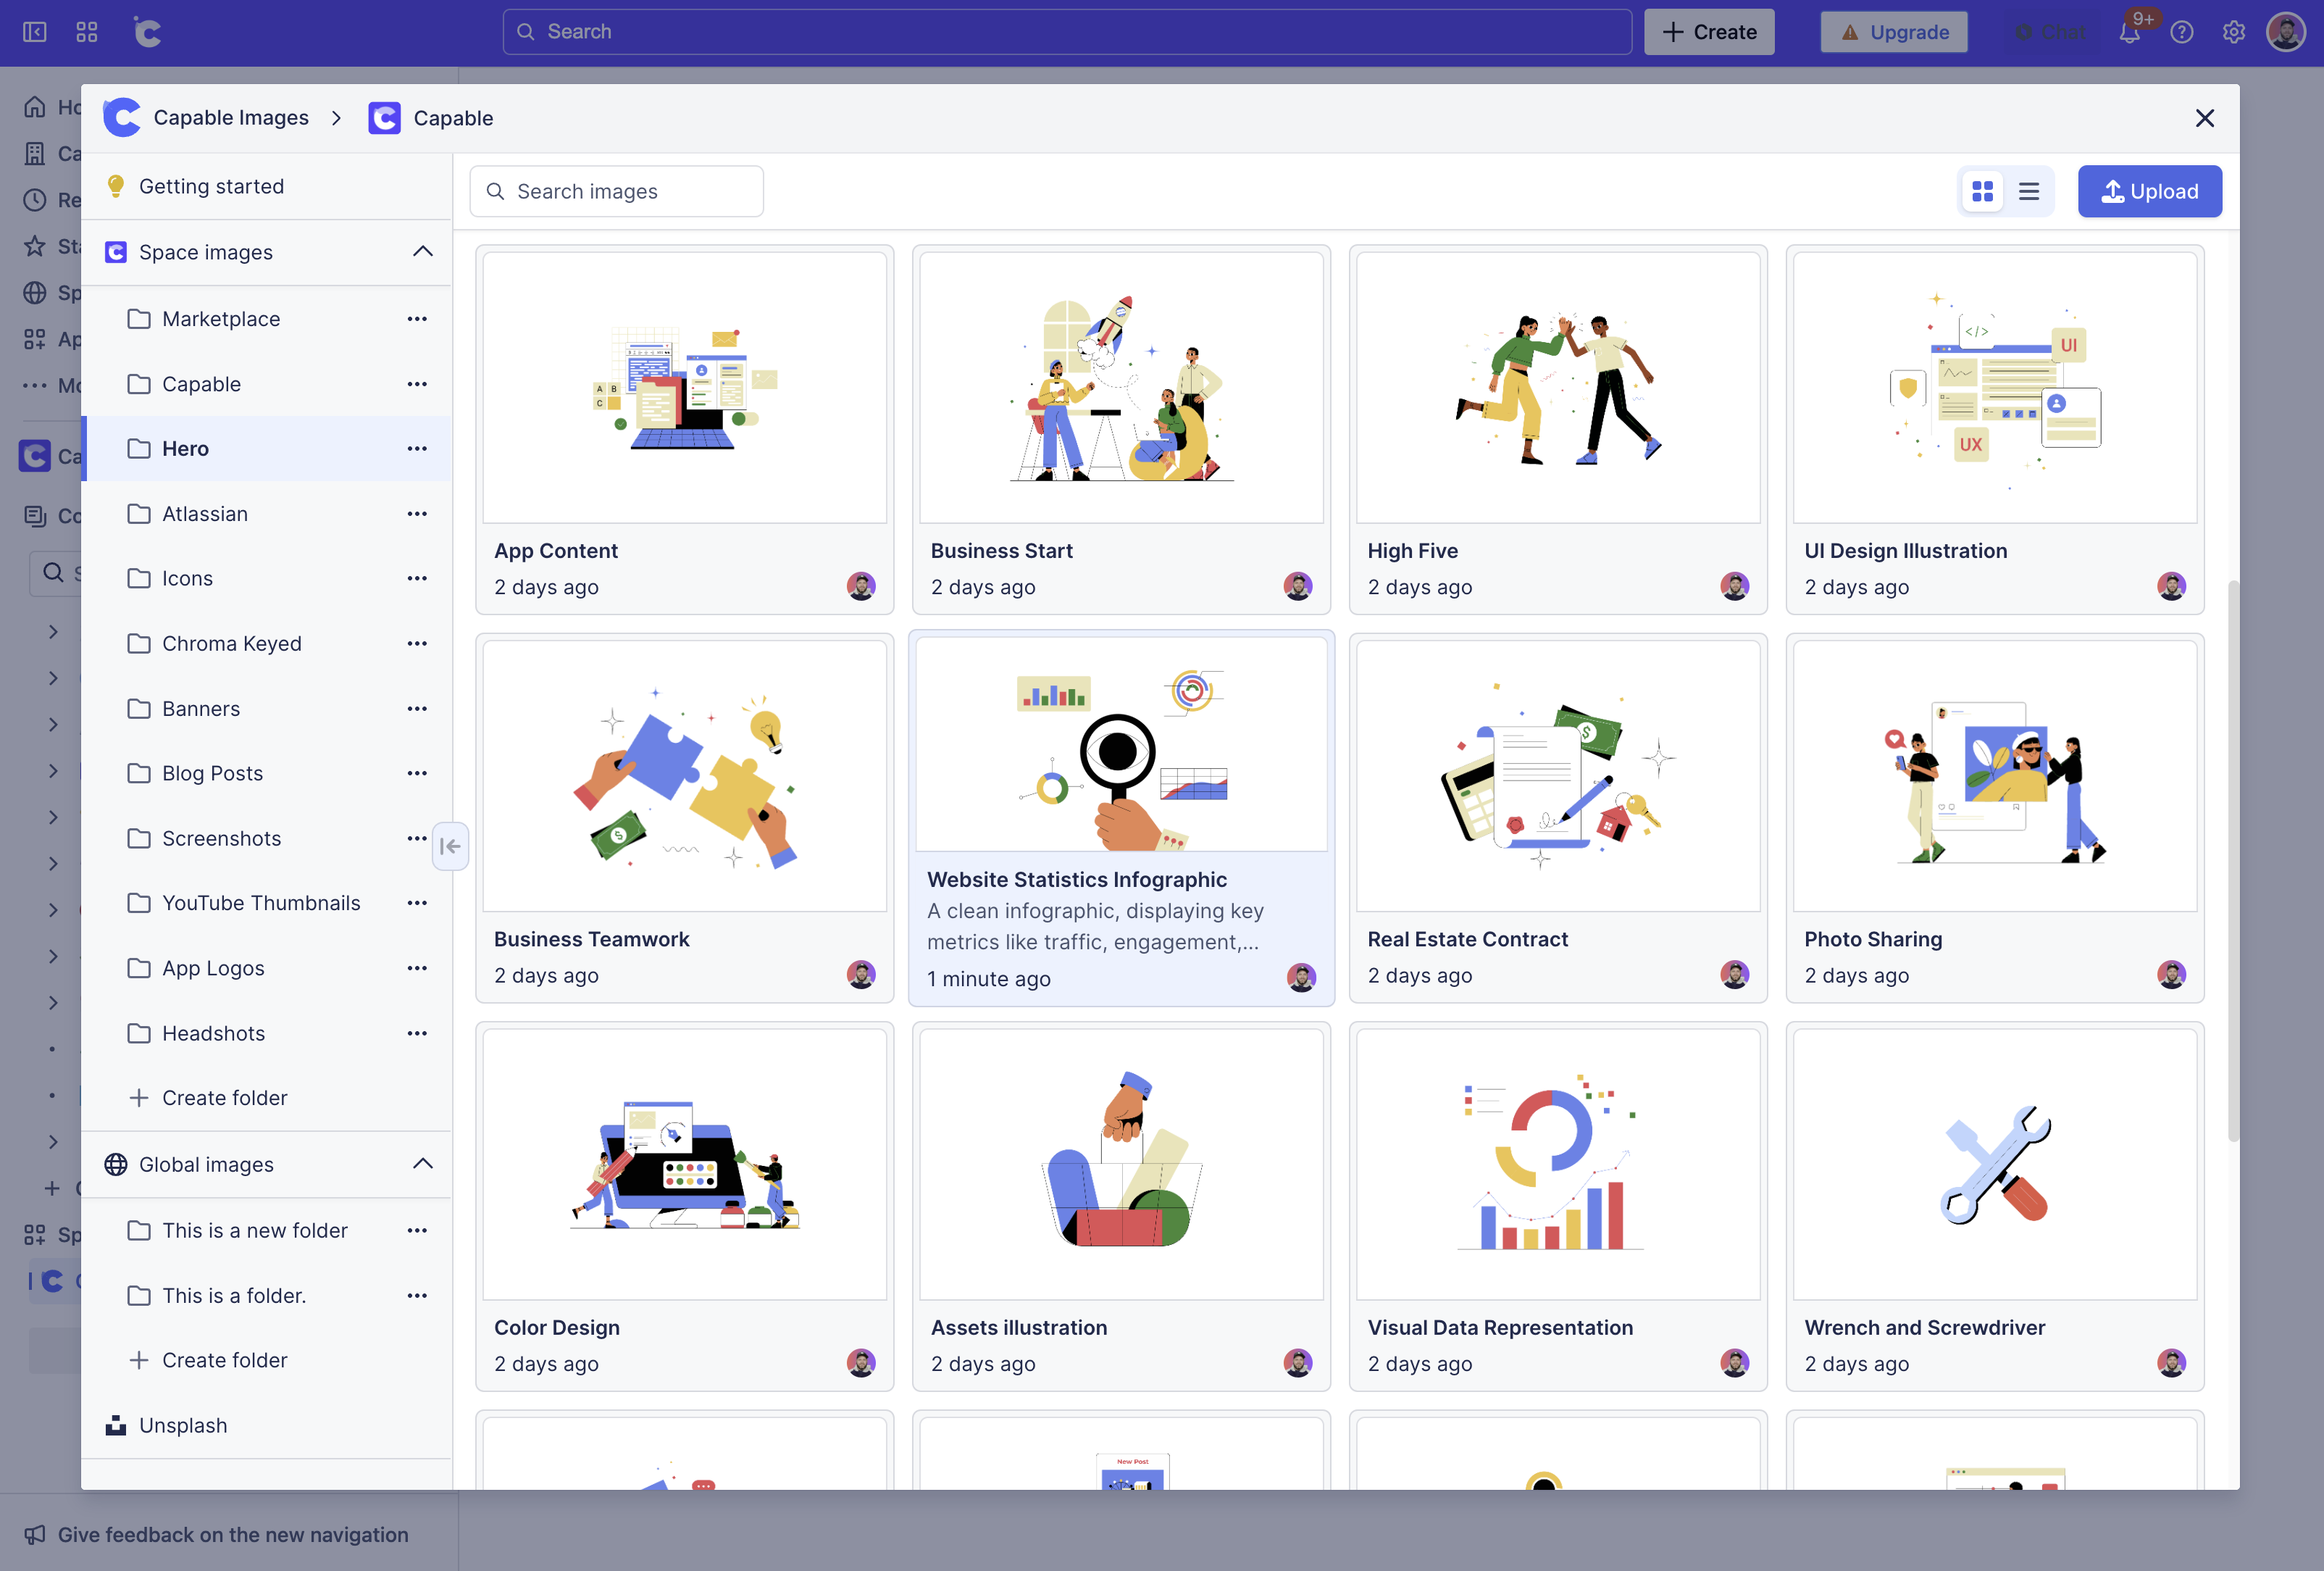
Task: Open Website Statistics Infographic thumbnail
Action: (x=1121, y=745)
